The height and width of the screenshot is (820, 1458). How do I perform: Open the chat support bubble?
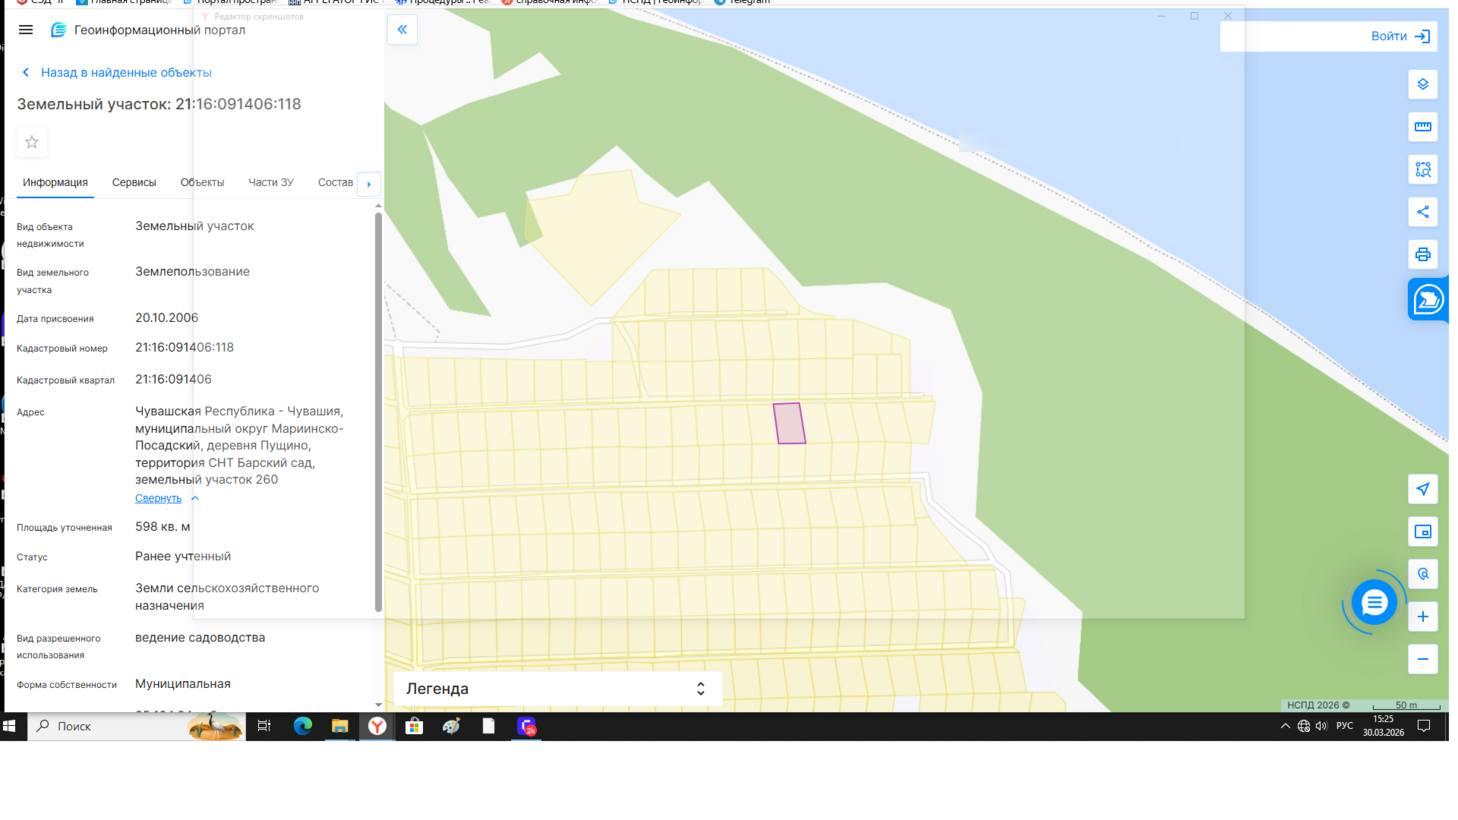[1374, 603]
